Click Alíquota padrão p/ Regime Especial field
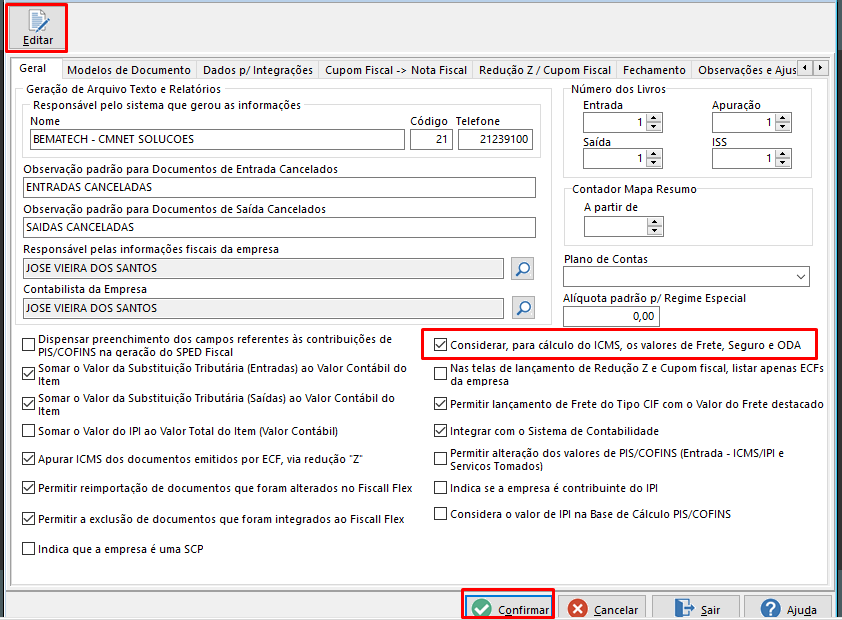842x620 pixels. click(611, 317)
